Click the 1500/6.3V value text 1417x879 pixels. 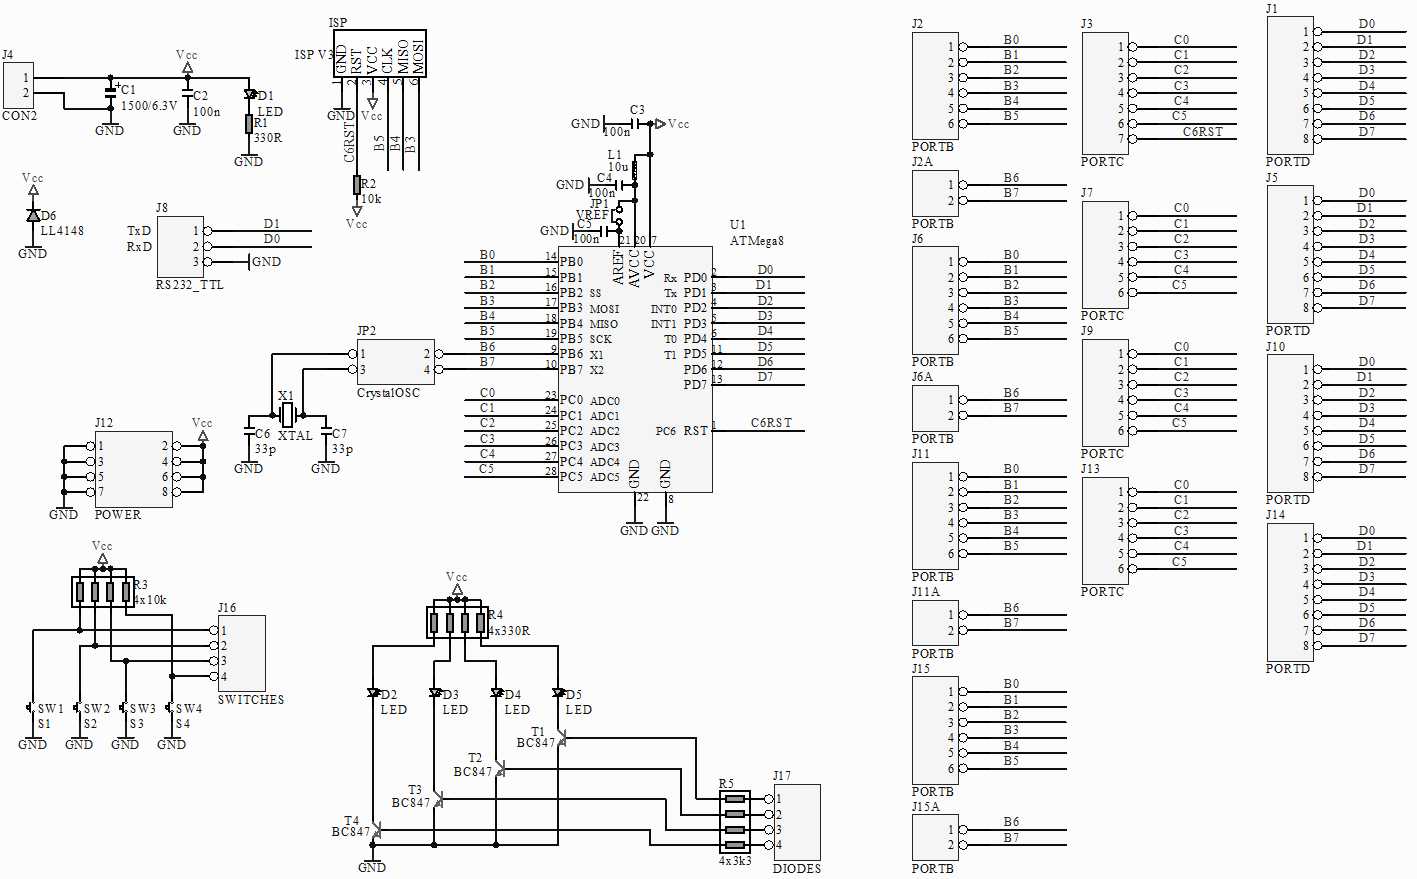149,106
